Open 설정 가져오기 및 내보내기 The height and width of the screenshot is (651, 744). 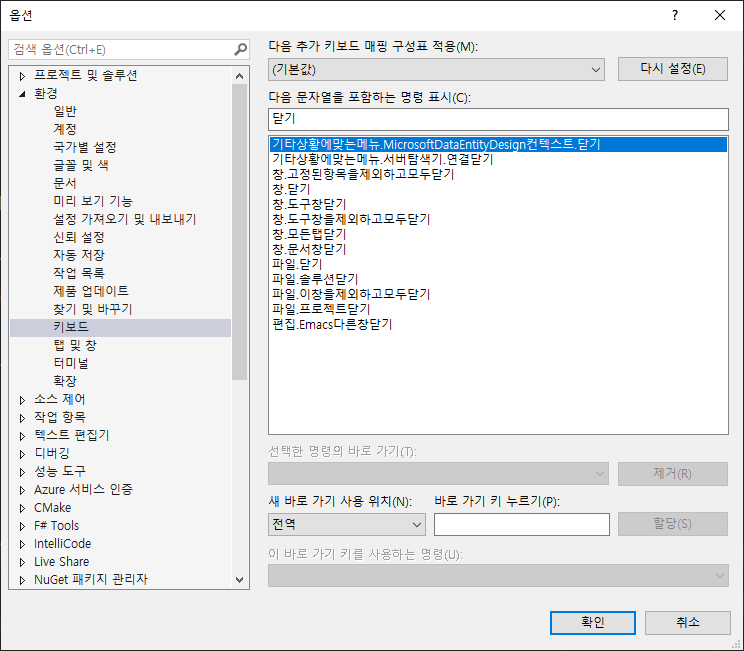click(x=124, y=219)
